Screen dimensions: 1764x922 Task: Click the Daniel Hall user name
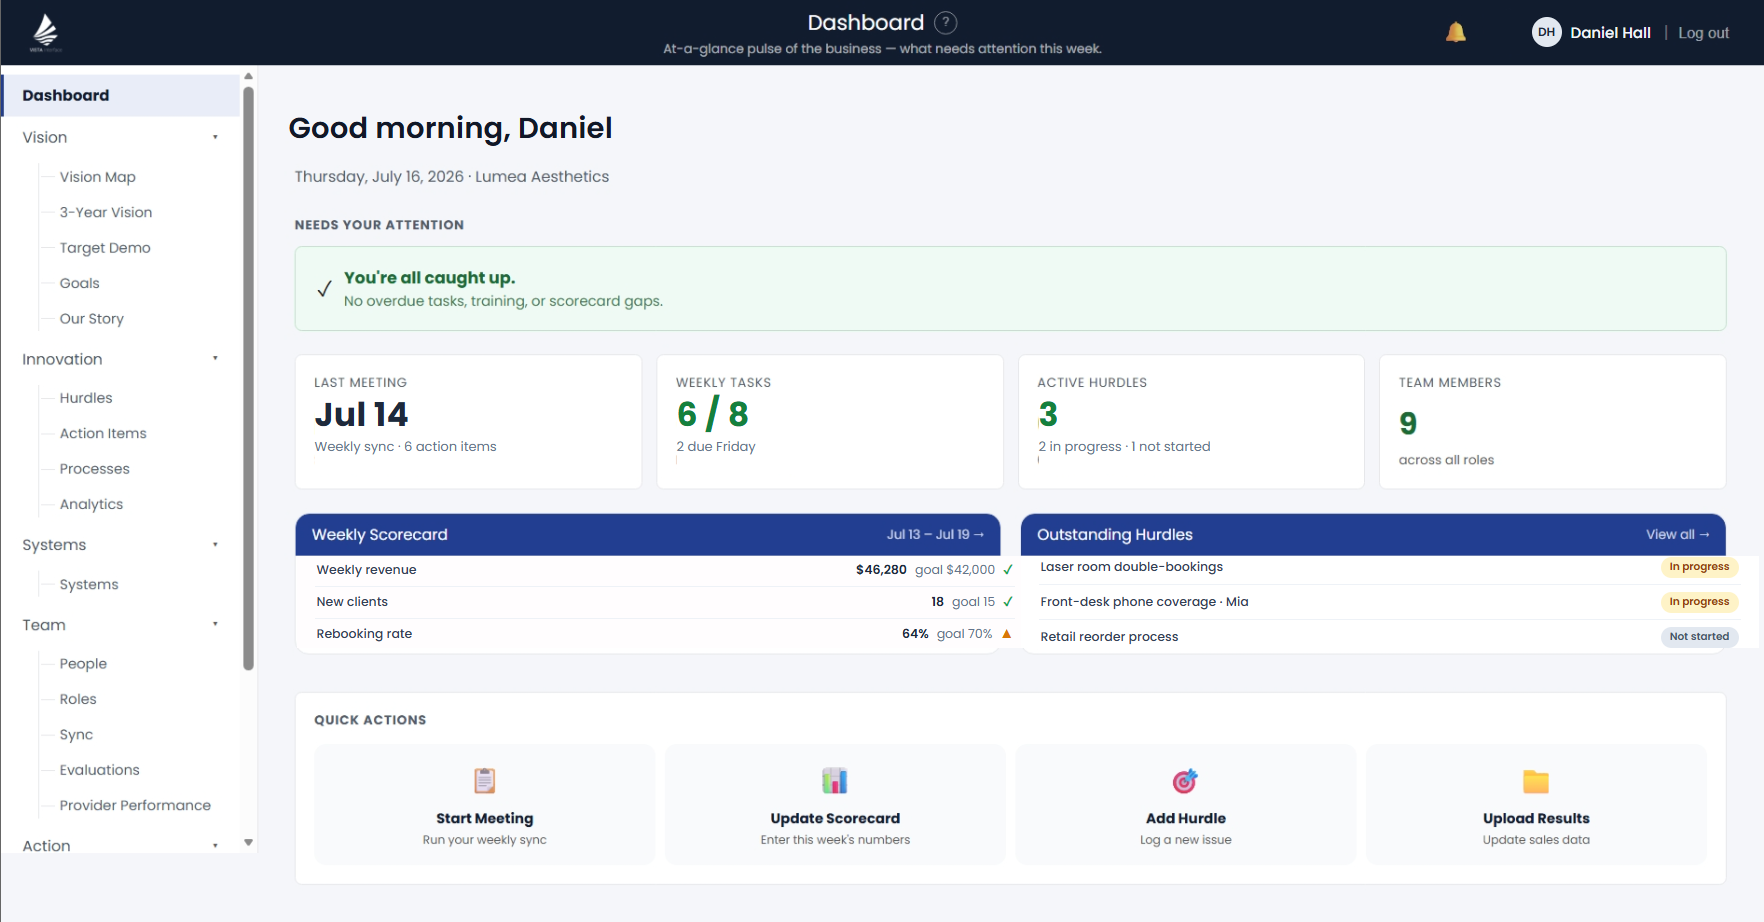point(1610,33)
